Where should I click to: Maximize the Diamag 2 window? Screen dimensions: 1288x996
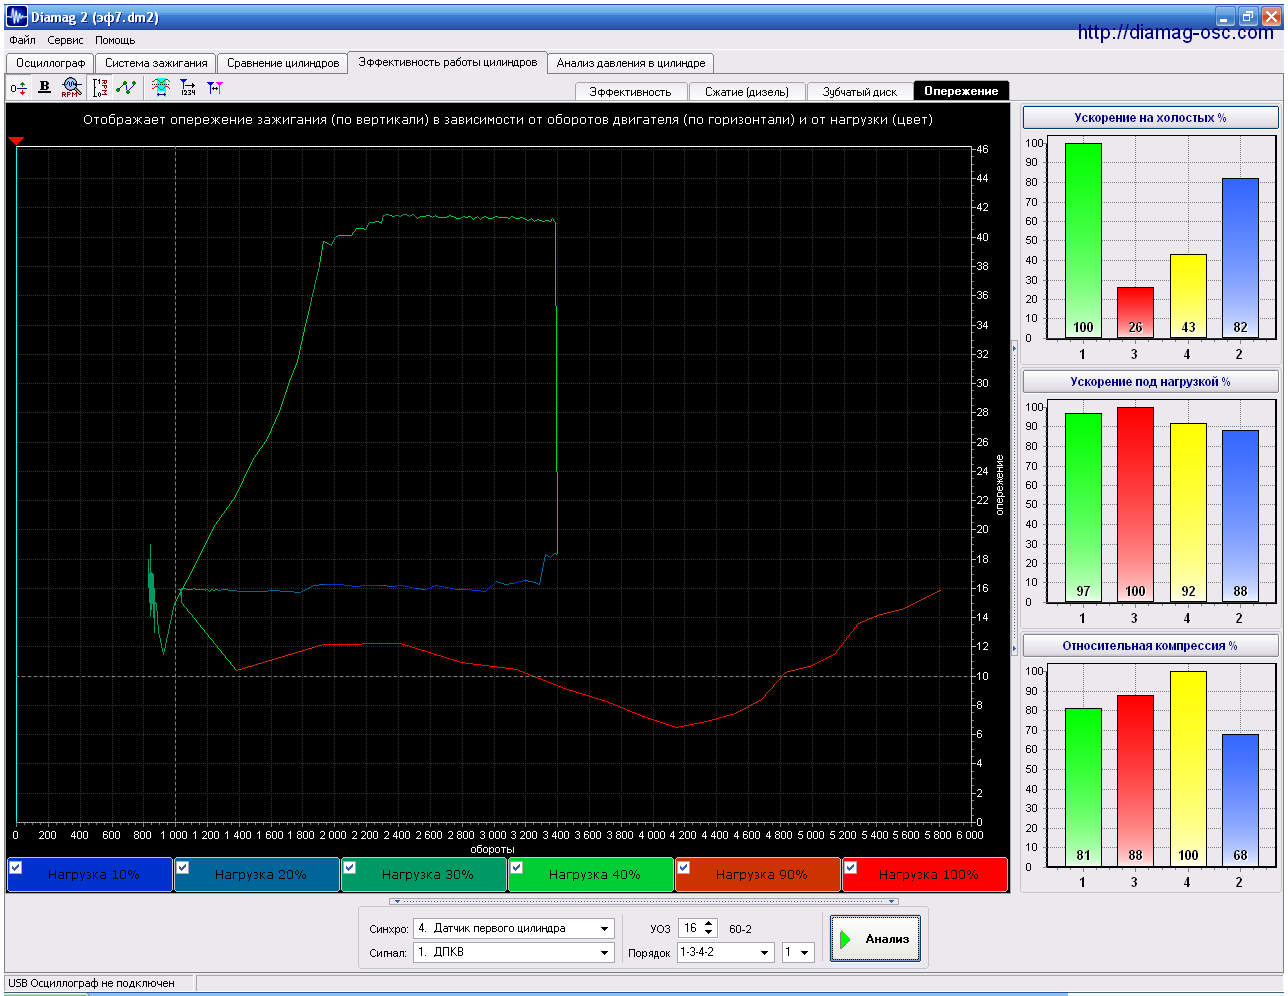[1247, 17]
